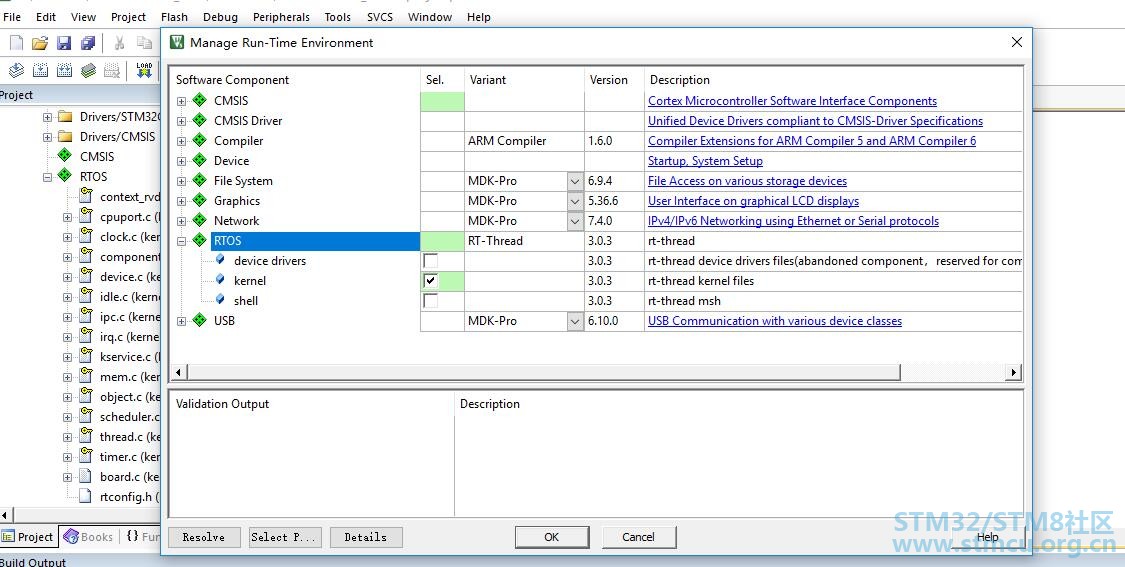Click the LOAD download-to-flash icon
Image resolution: width=1125 pixels, height=567 pixels.
144,70
